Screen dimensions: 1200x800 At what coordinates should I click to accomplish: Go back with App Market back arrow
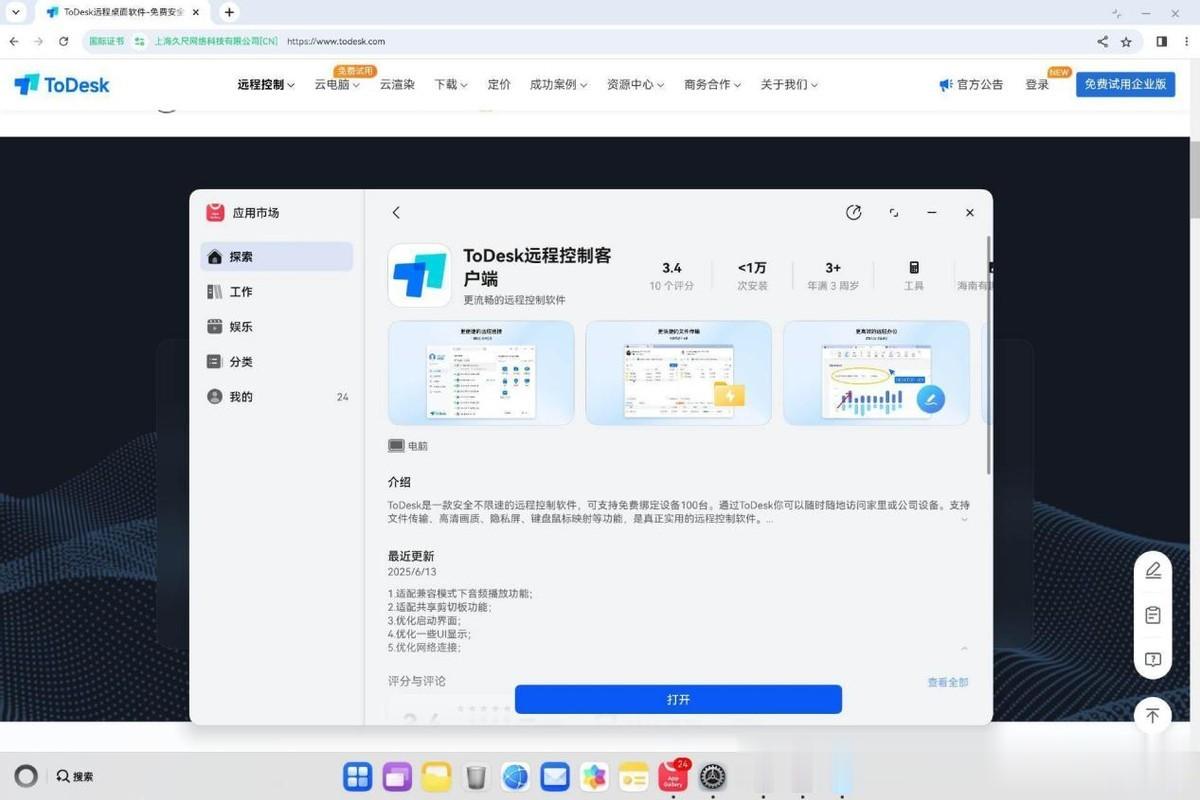(x=396, y=213)
